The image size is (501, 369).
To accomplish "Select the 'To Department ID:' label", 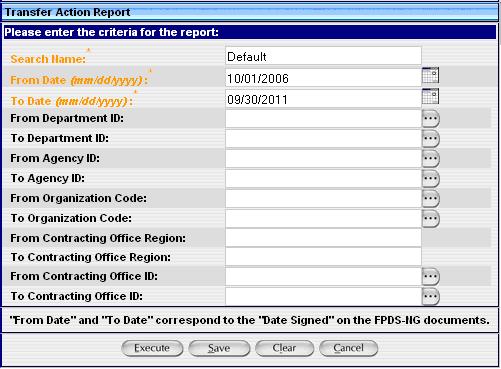I will coord(60,138).
